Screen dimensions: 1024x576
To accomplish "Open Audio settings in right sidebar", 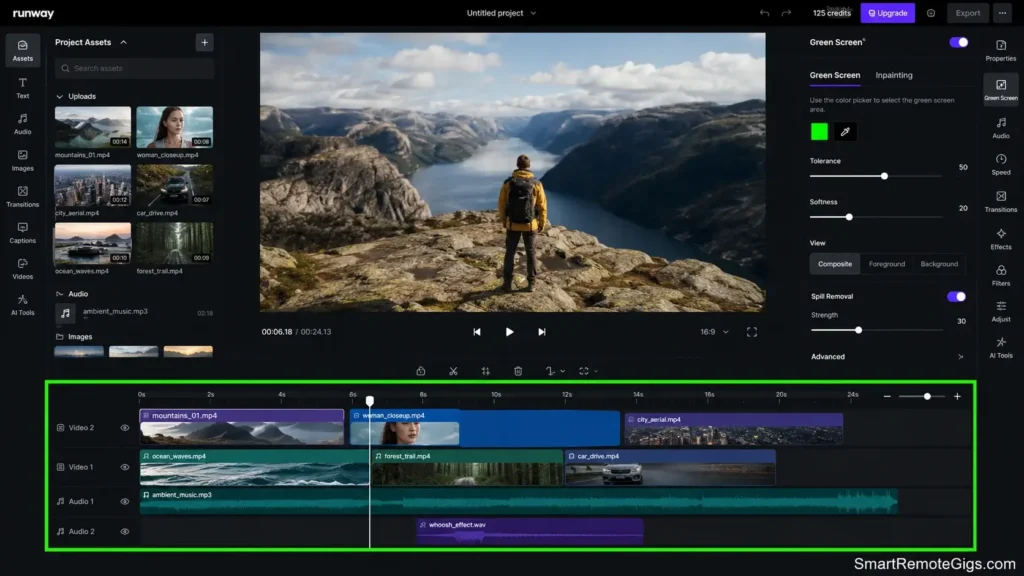I will [x=1000, y=127].
